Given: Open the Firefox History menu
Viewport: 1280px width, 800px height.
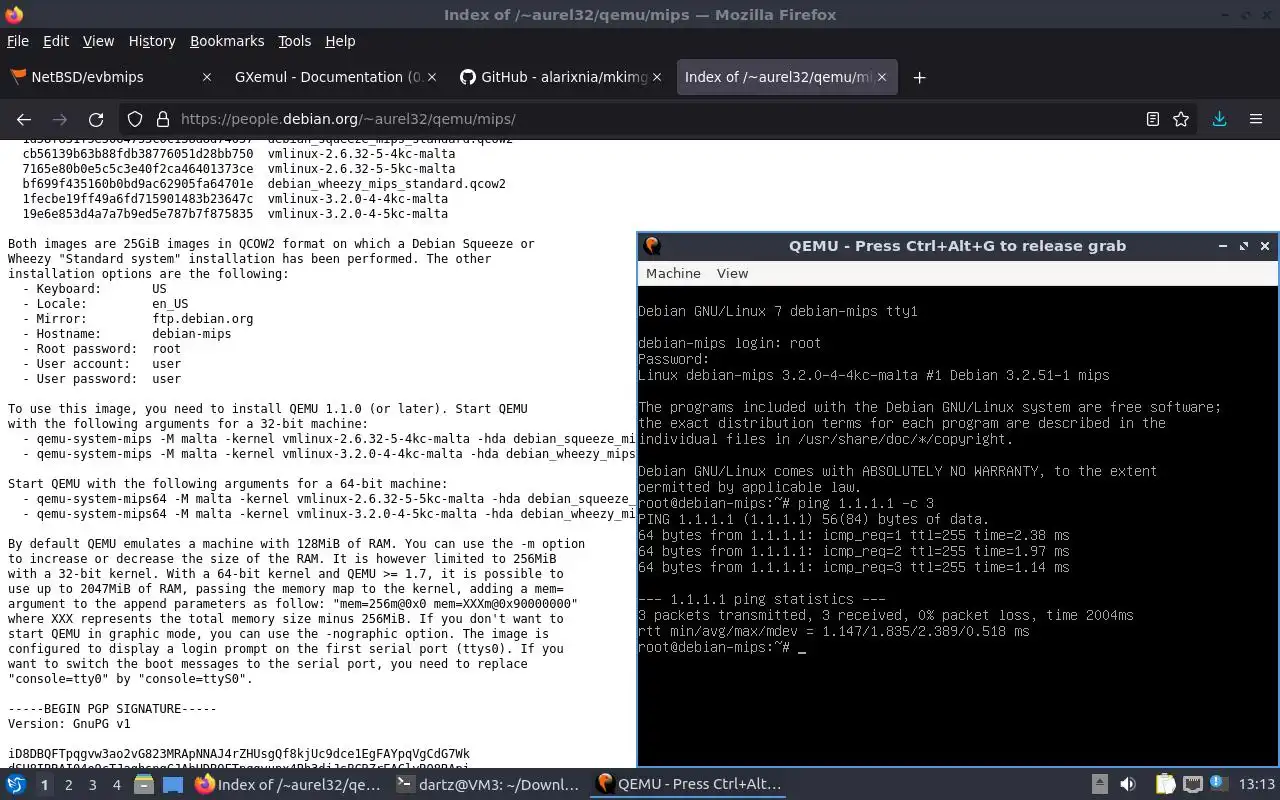Looking at the screenshot, I should (x=152, y=41).
